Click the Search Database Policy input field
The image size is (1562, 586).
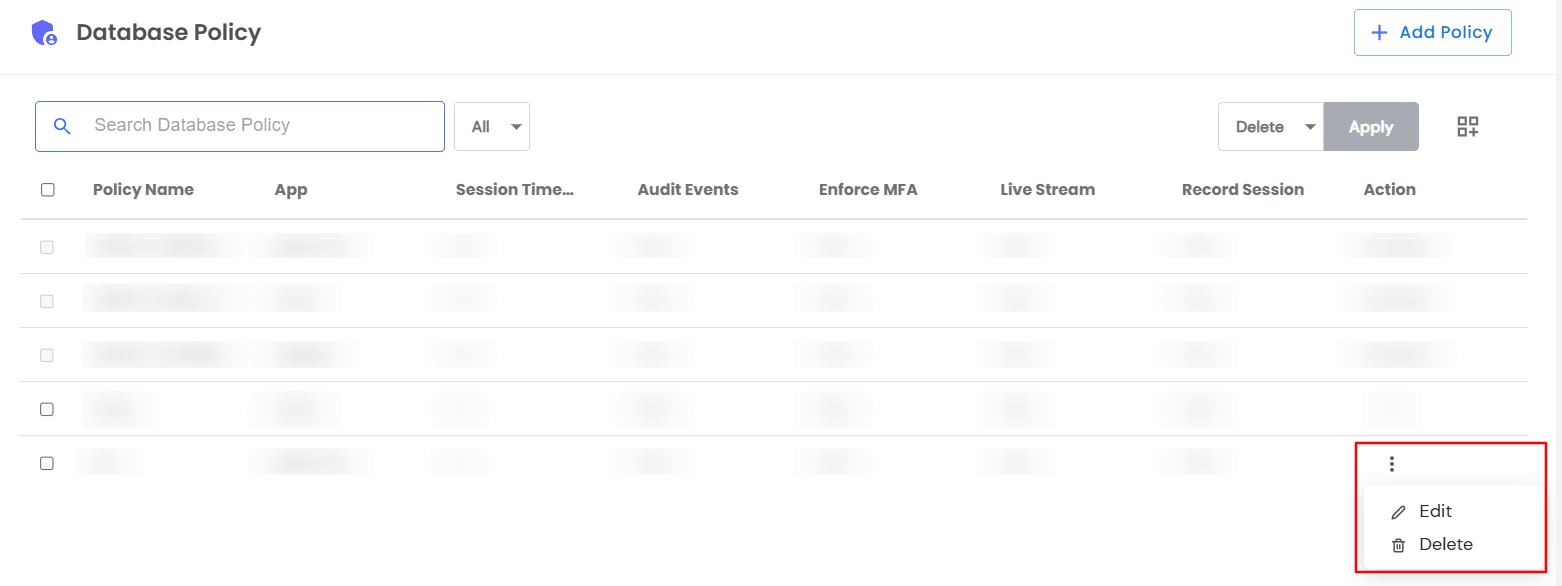[240, 126]
